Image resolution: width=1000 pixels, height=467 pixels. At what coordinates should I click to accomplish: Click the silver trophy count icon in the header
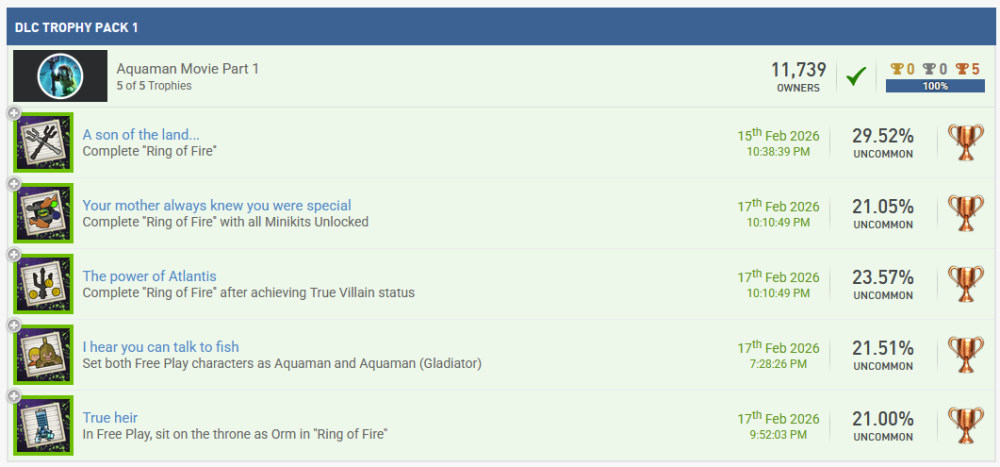point(928,69)
